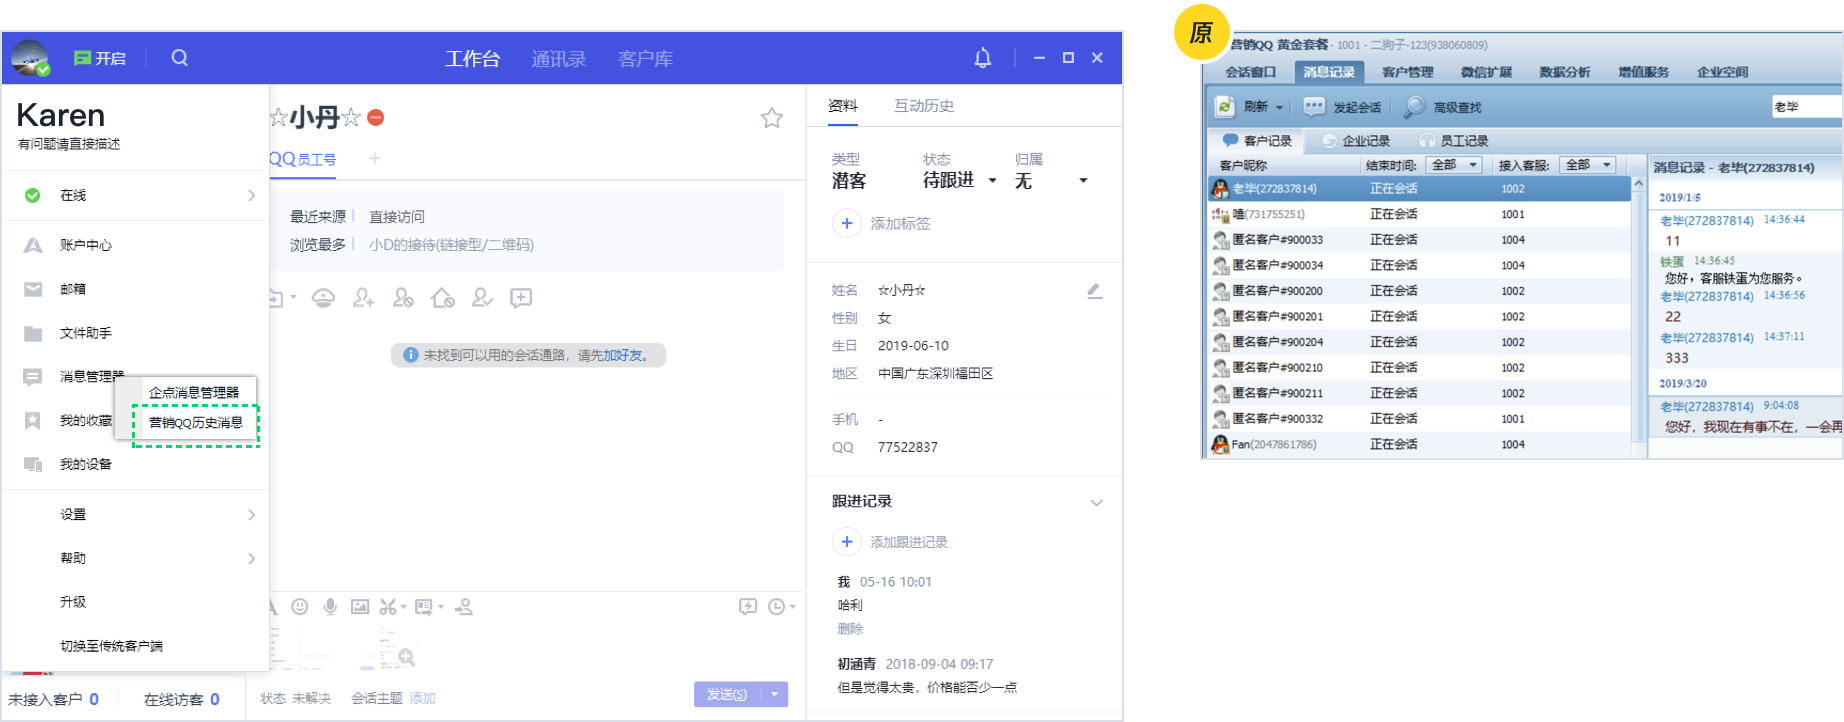Toggle the green 开启 switch in header
The width and height of the screenshot is (1844, 722).
point(100,58)
